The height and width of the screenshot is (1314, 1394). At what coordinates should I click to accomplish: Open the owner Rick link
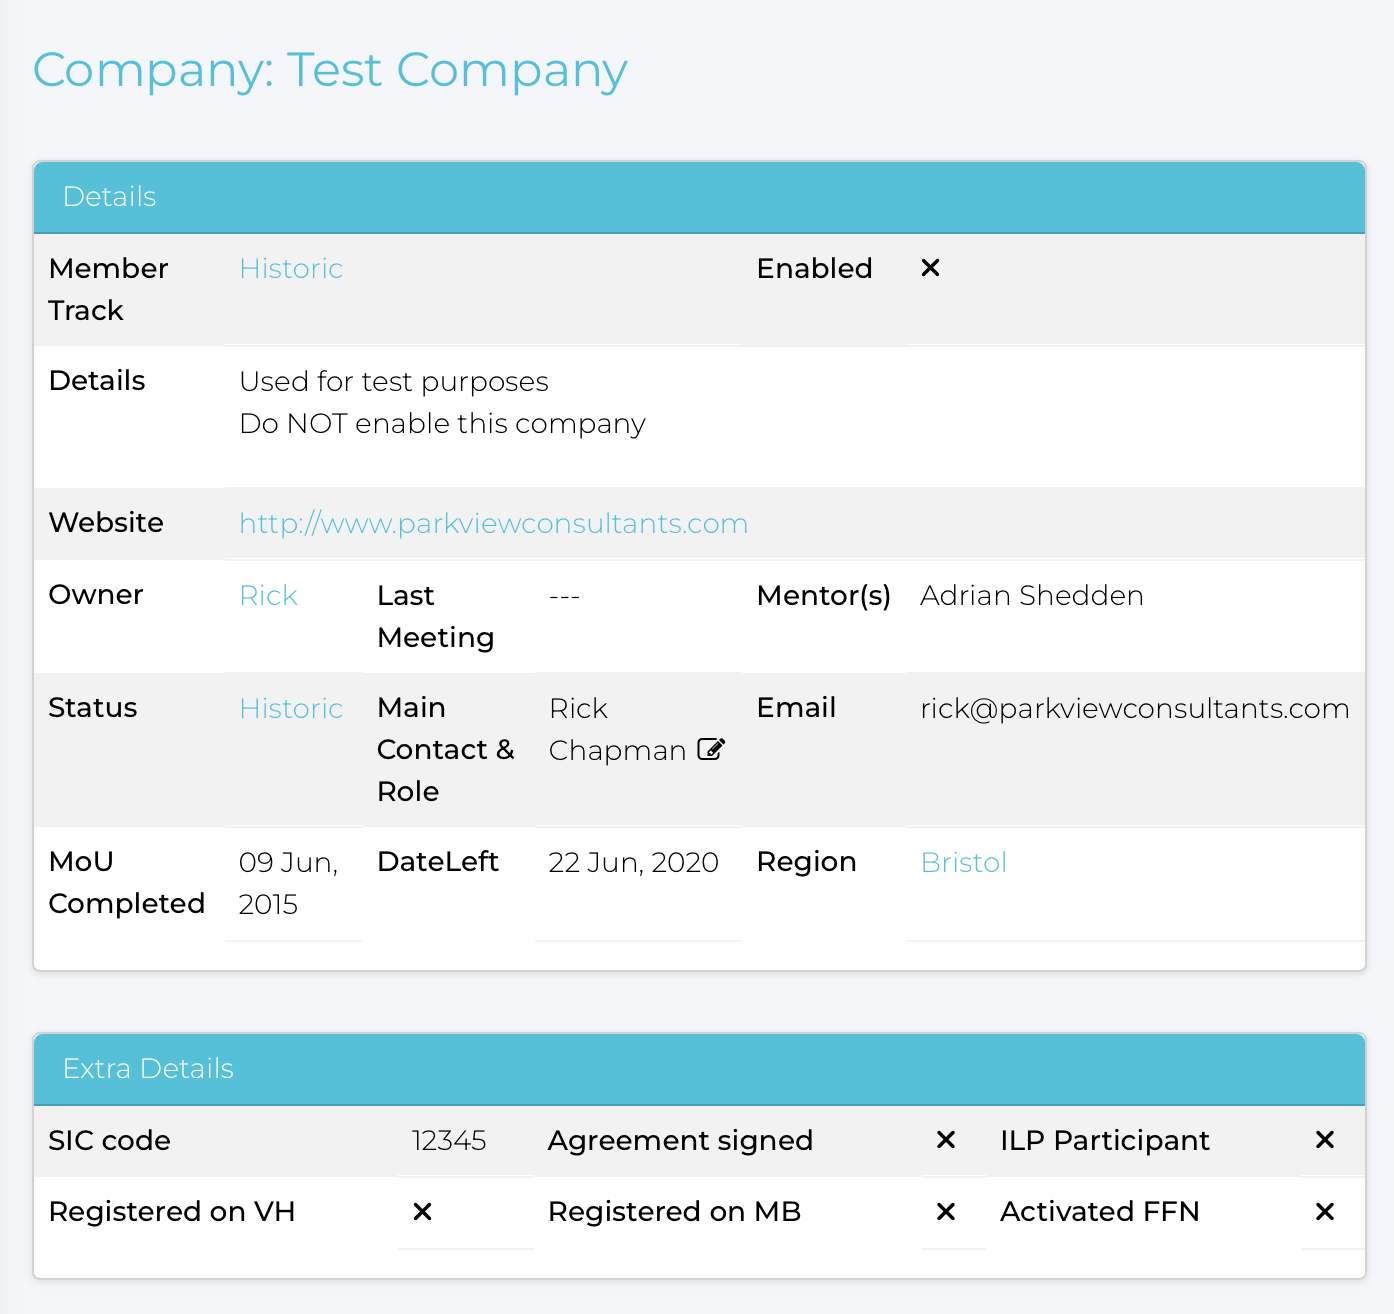[268, 596]
